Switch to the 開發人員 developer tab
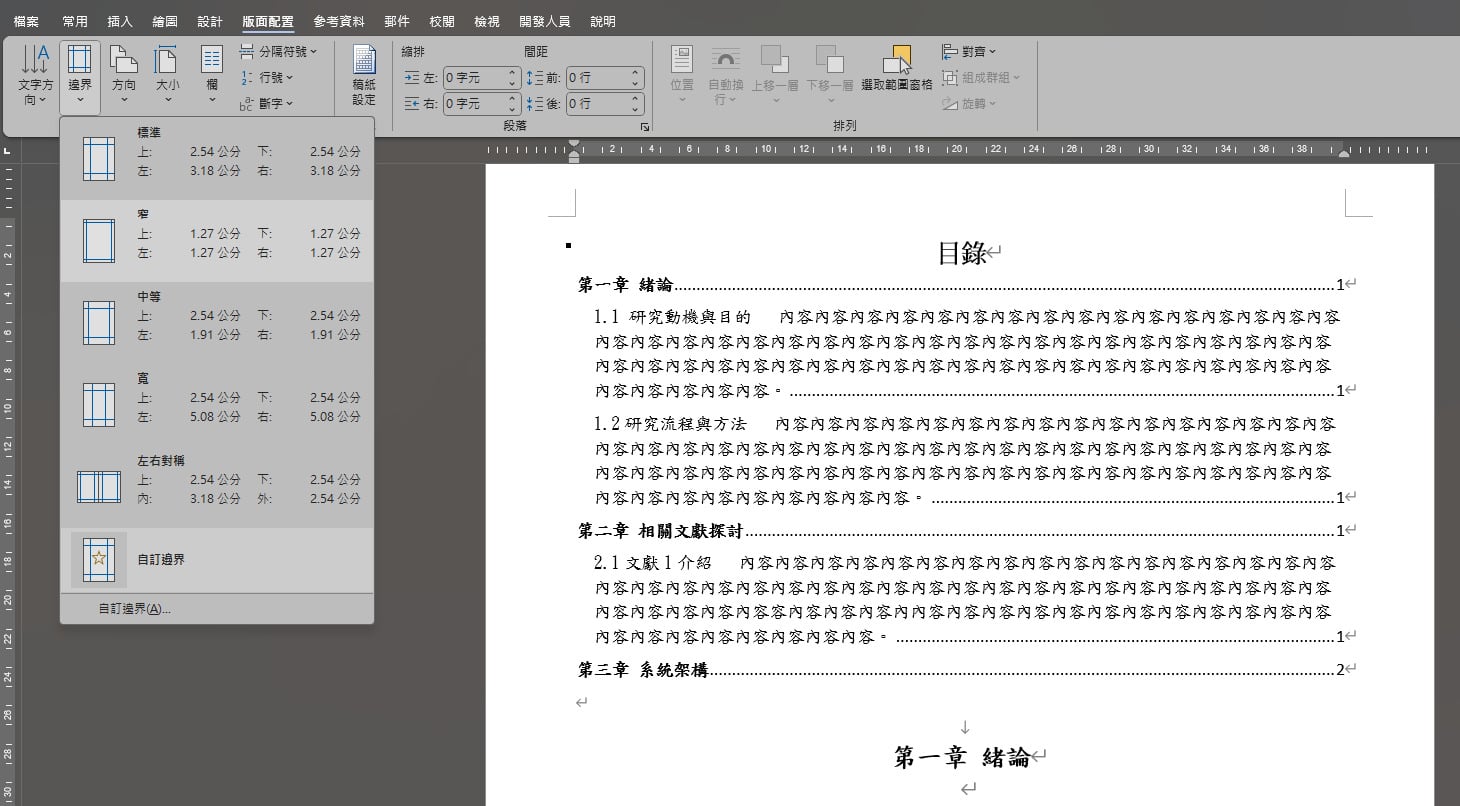The image size is (1460, 806). pos(545,21)
